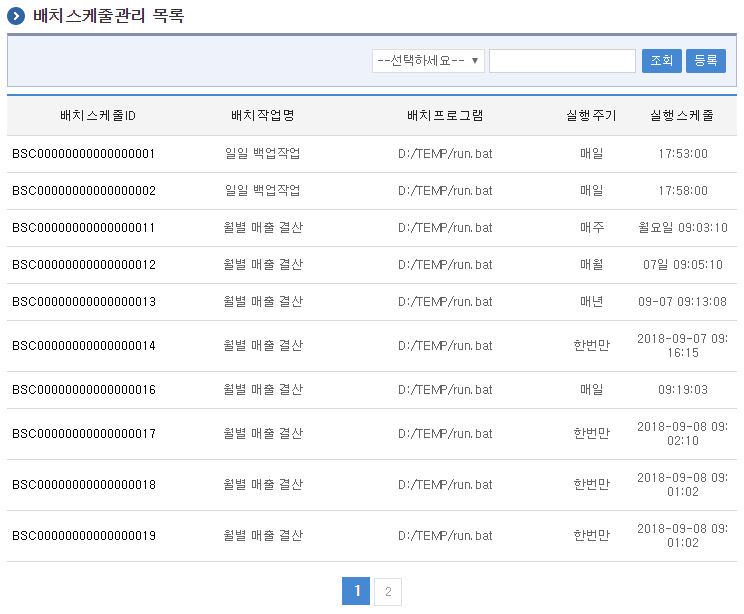This screenshot has height=614, width=744.
Task: Click the circular arrow icon beside the title
Action: tap(16, 16)
